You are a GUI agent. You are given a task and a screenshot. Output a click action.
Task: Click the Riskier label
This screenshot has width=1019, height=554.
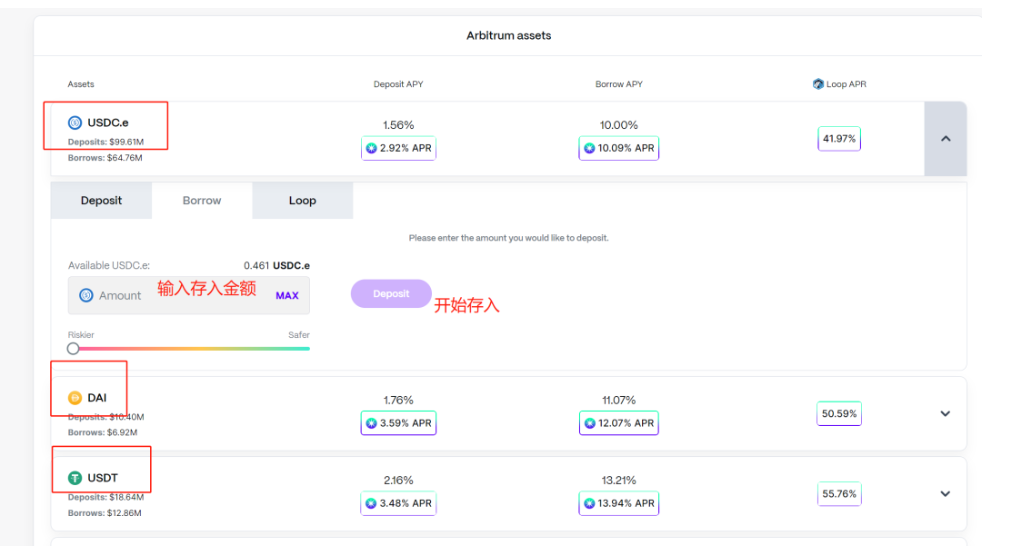tap(81, 335)
